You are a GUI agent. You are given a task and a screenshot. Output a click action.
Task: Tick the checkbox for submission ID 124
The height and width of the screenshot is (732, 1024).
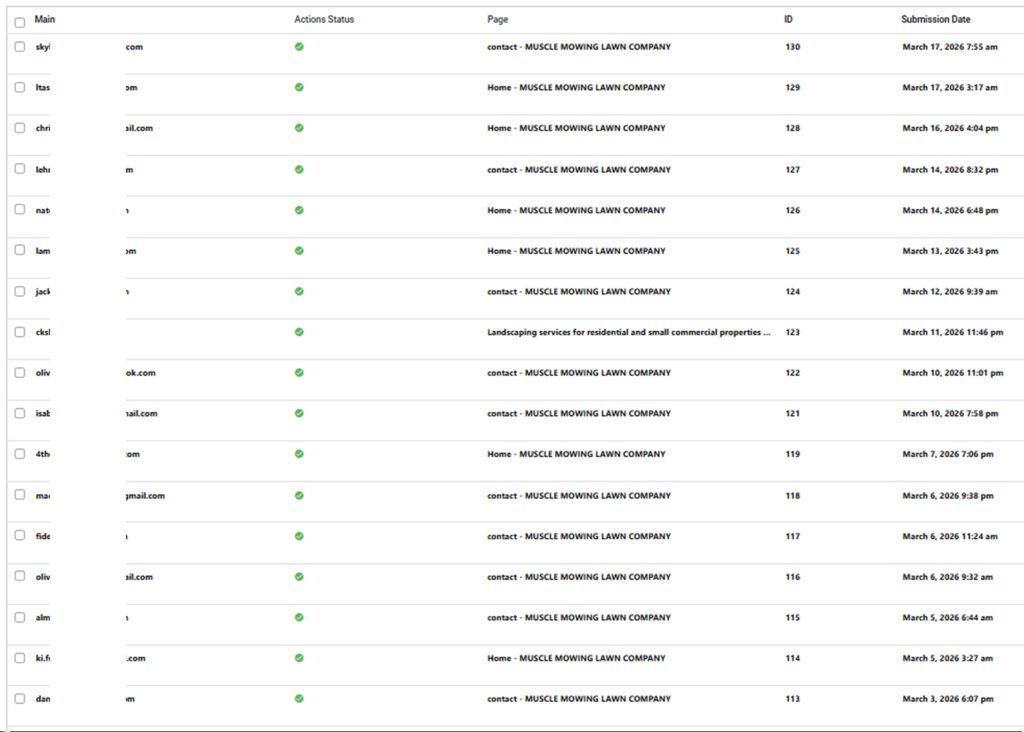click(20, 291)
